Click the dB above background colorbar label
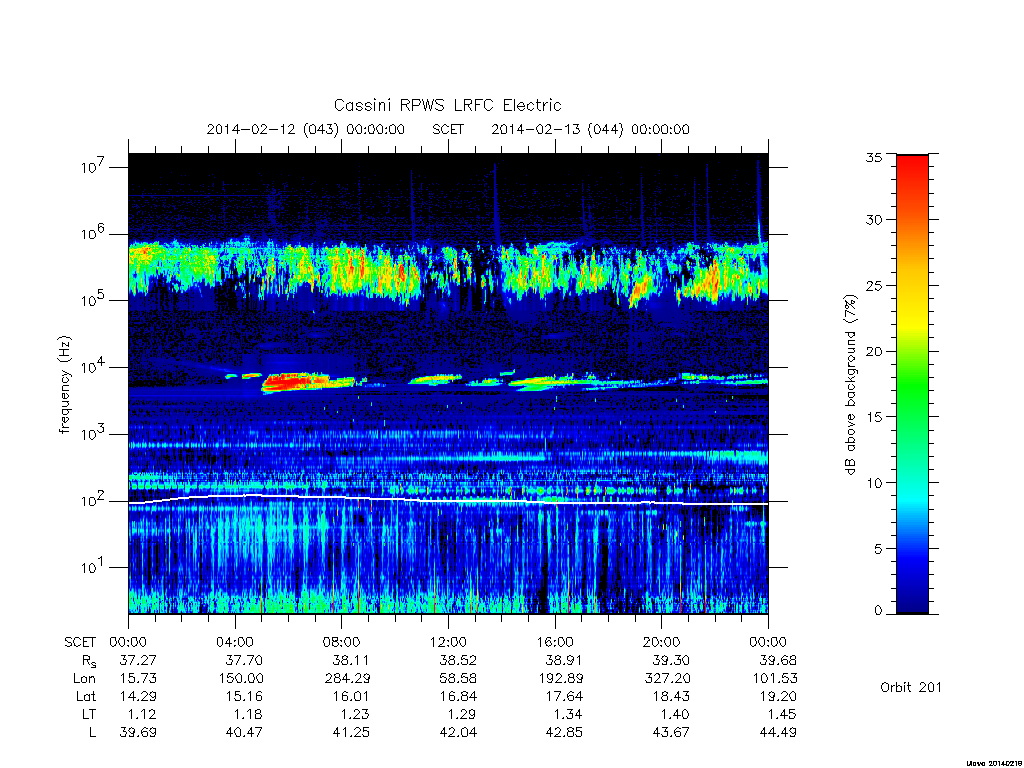 point(850,384)
